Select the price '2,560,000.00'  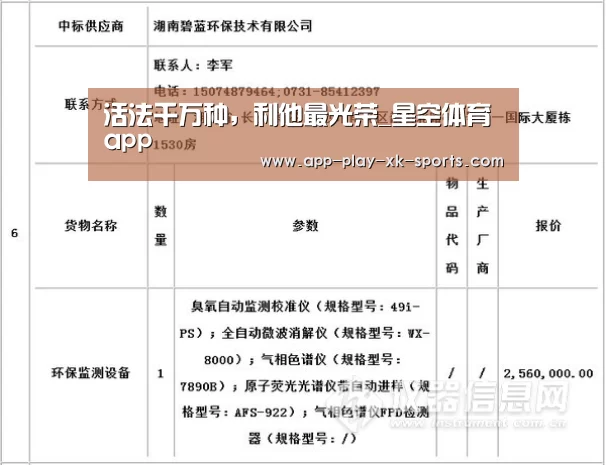[x=548, y=373]
